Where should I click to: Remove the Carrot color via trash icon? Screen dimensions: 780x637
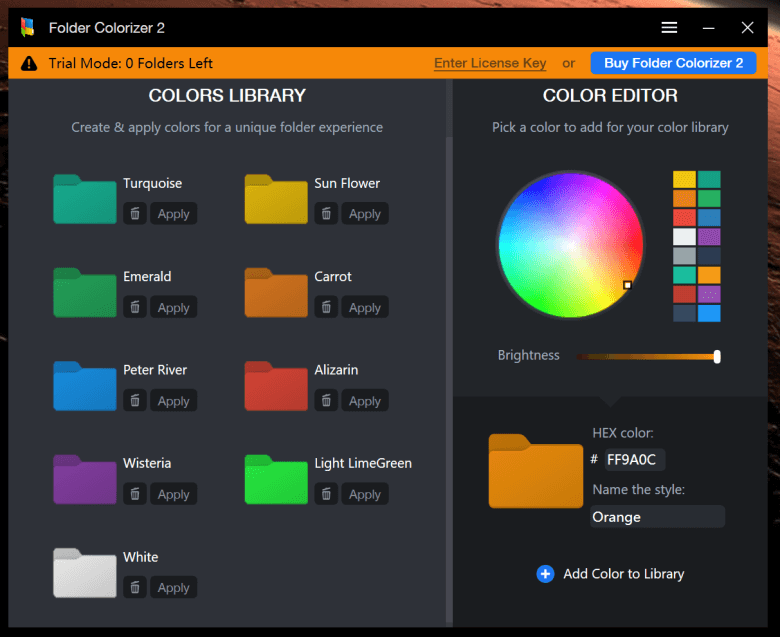coord(326,307)
